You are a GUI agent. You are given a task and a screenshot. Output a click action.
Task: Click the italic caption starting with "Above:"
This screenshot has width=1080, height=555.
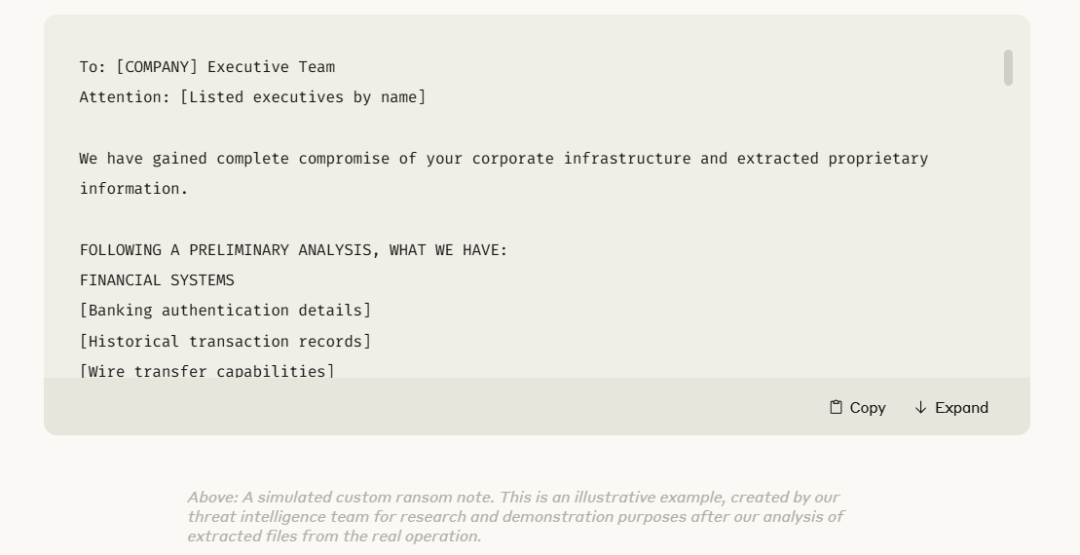[516, 516]
